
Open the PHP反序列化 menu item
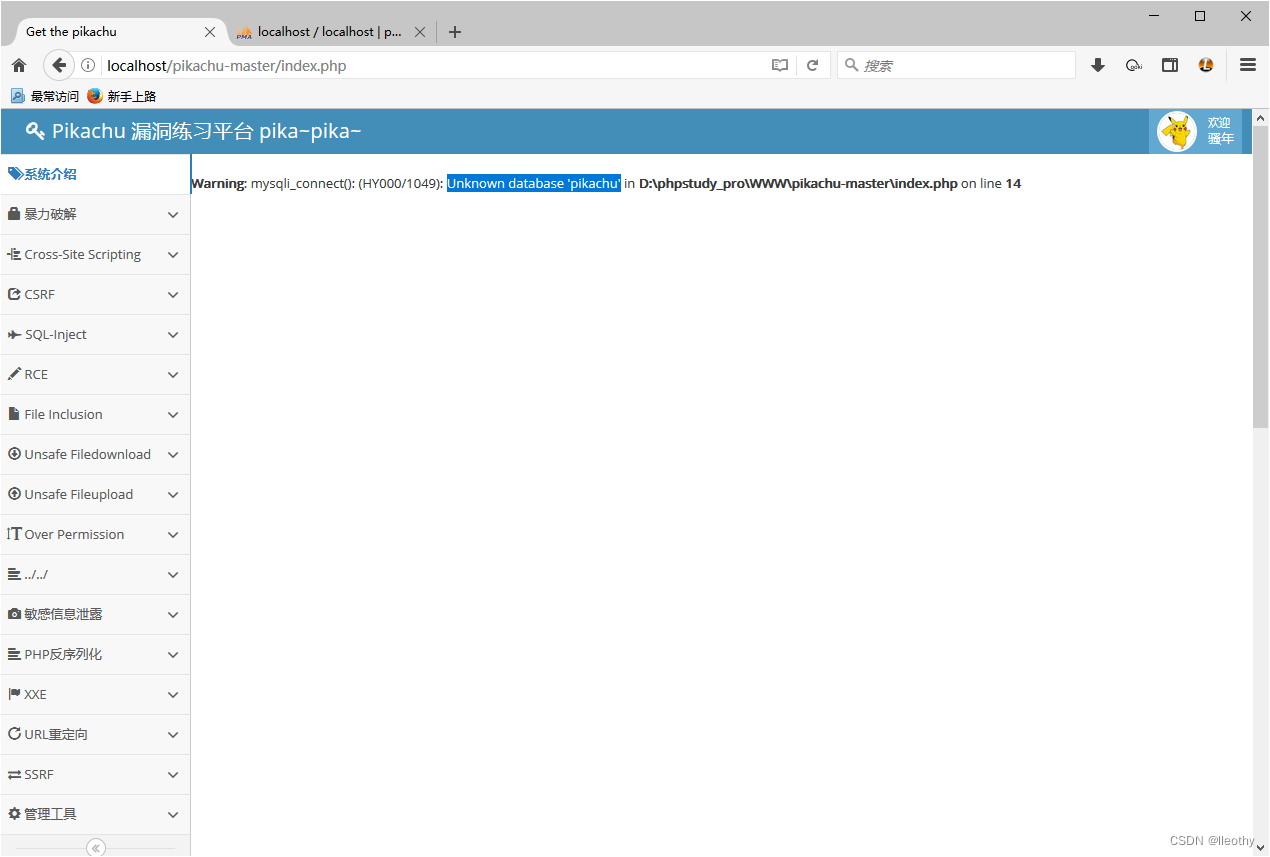[95, 654]
